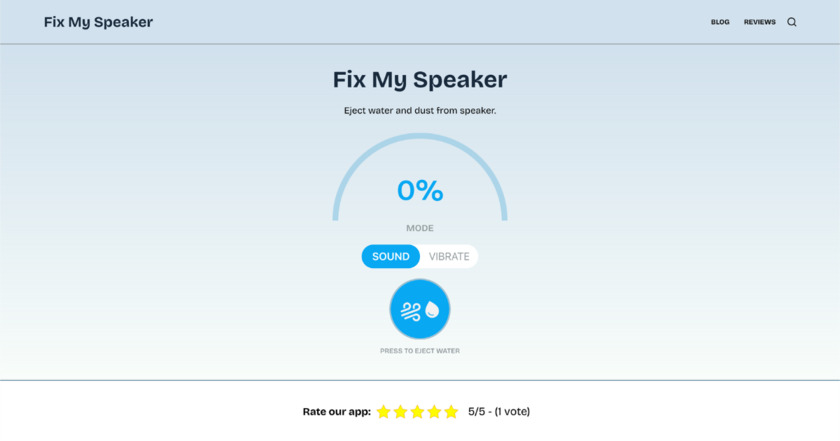840x441 pixels.
Task: Open the Blog menu item
Action: tap(720, 22)
